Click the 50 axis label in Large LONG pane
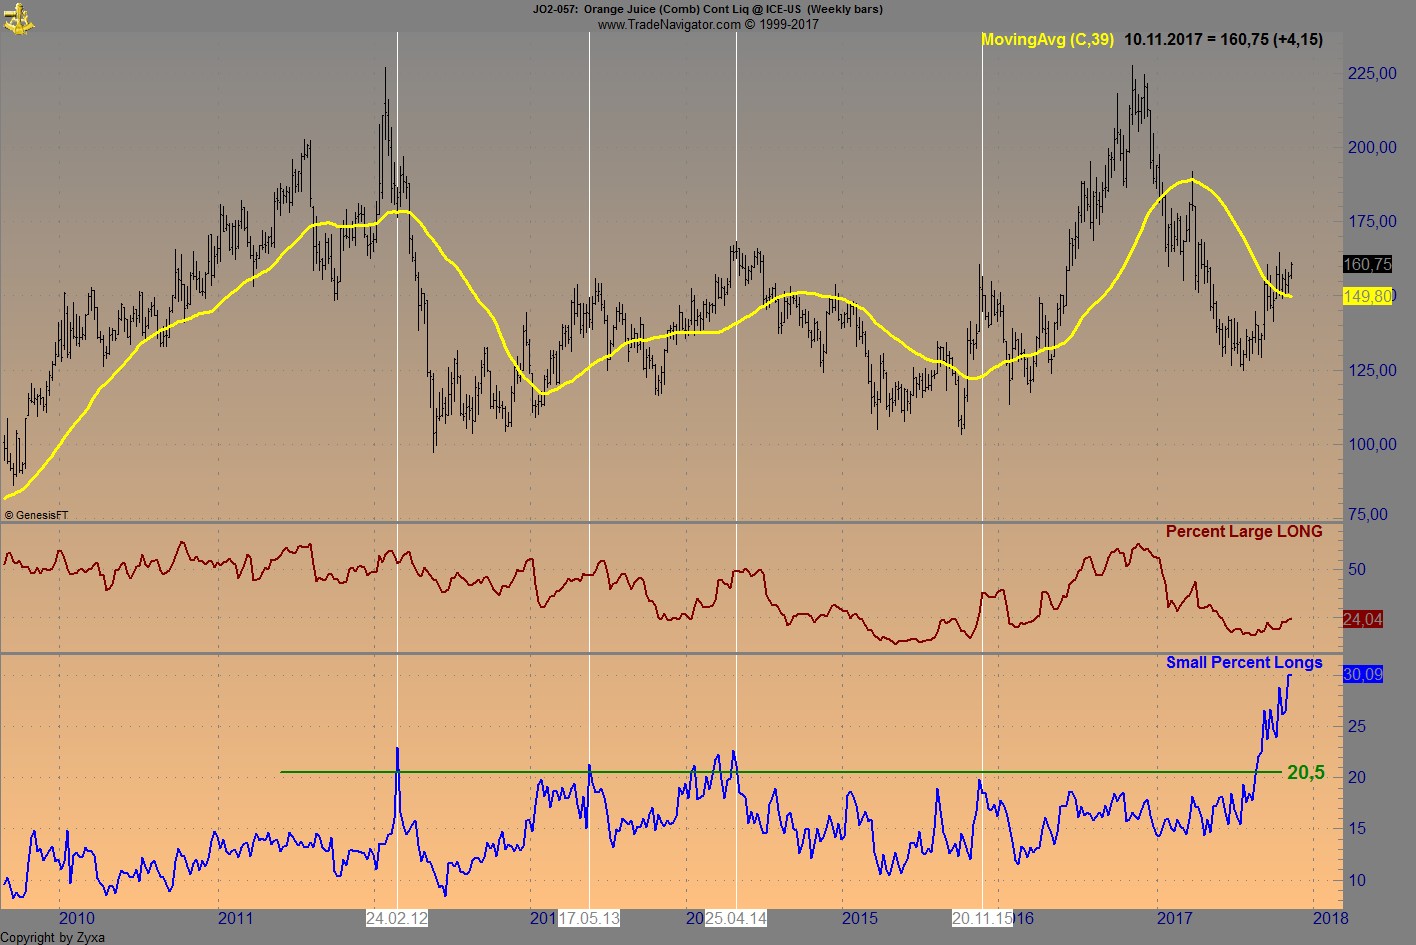The image size is (1416, 945). tap(1356, 569)
